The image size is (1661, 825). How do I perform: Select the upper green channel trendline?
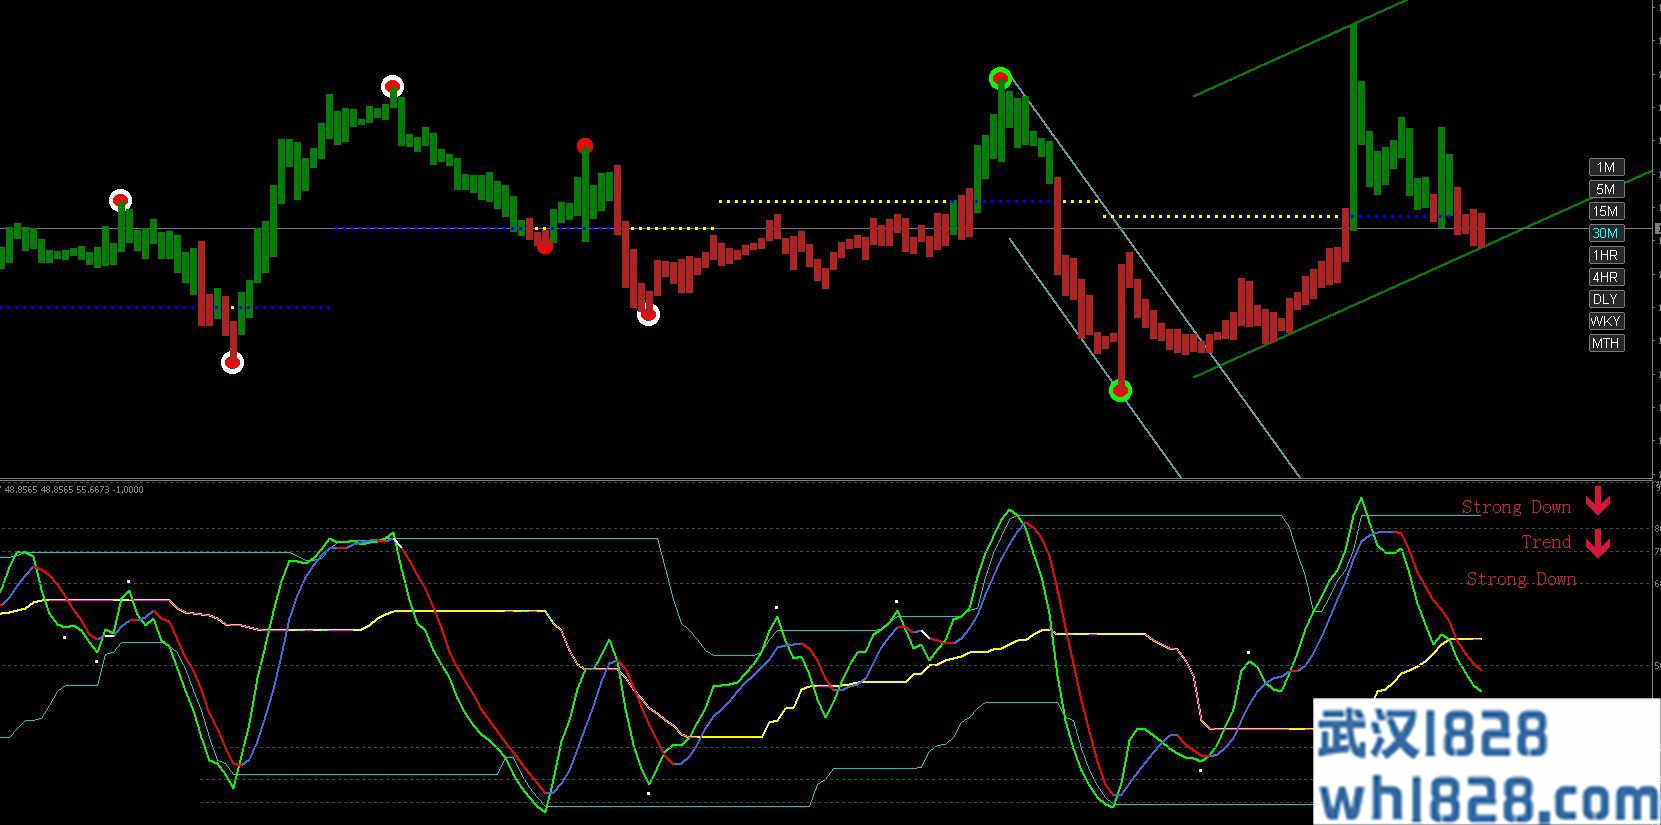pyautogui.click(x=1300, y=48)
